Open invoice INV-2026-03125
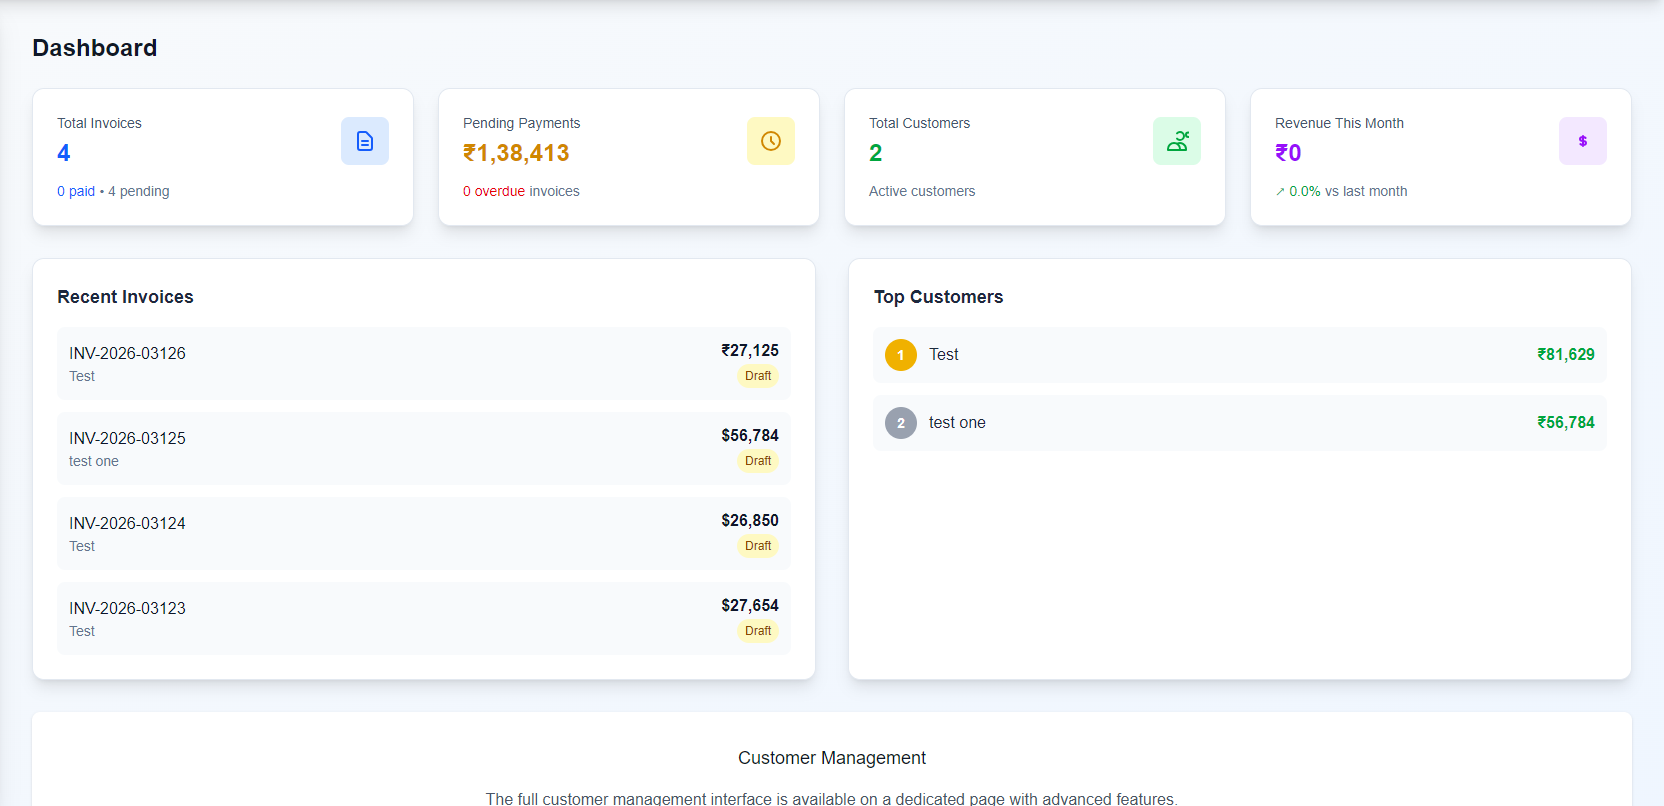Image resolution: width=1664 pixels, height=806 pixels. tap(424, 448)
